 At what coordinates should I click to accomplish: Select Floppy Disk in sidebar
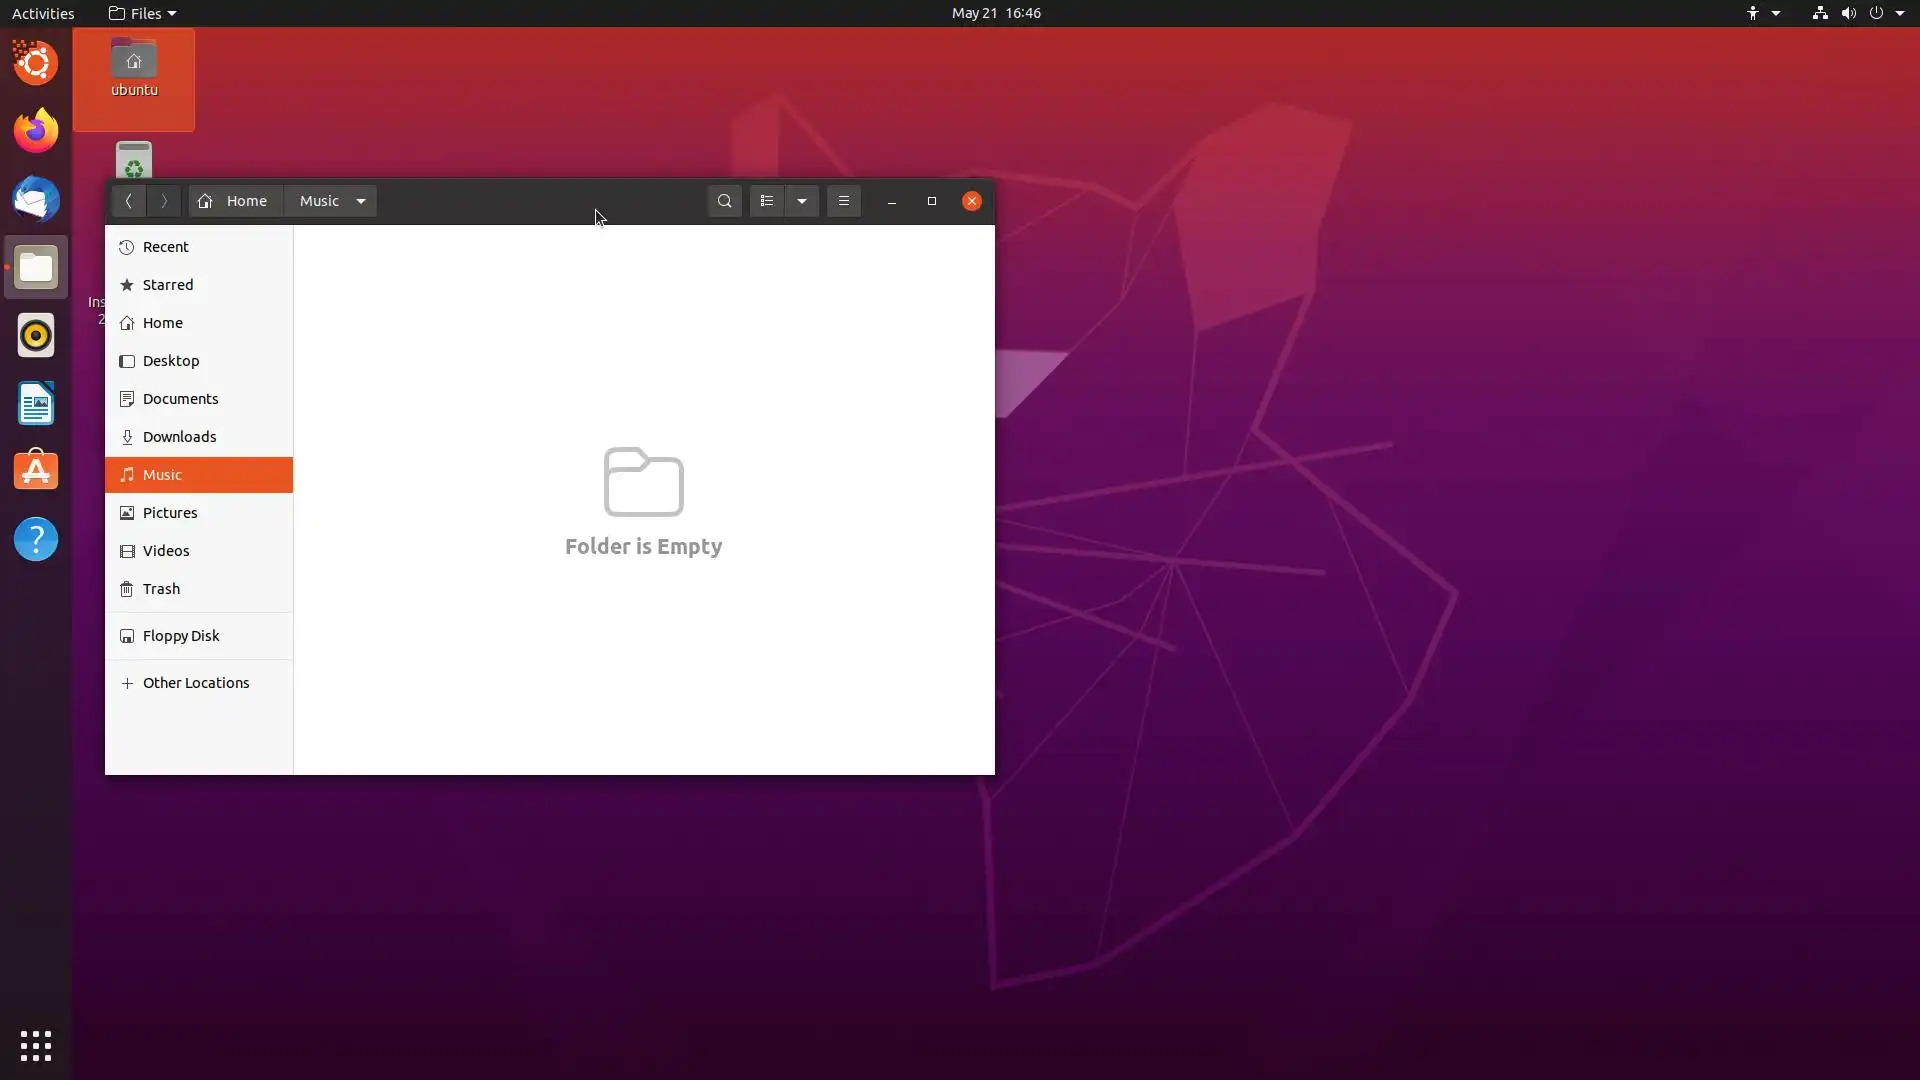pos(181,636)
